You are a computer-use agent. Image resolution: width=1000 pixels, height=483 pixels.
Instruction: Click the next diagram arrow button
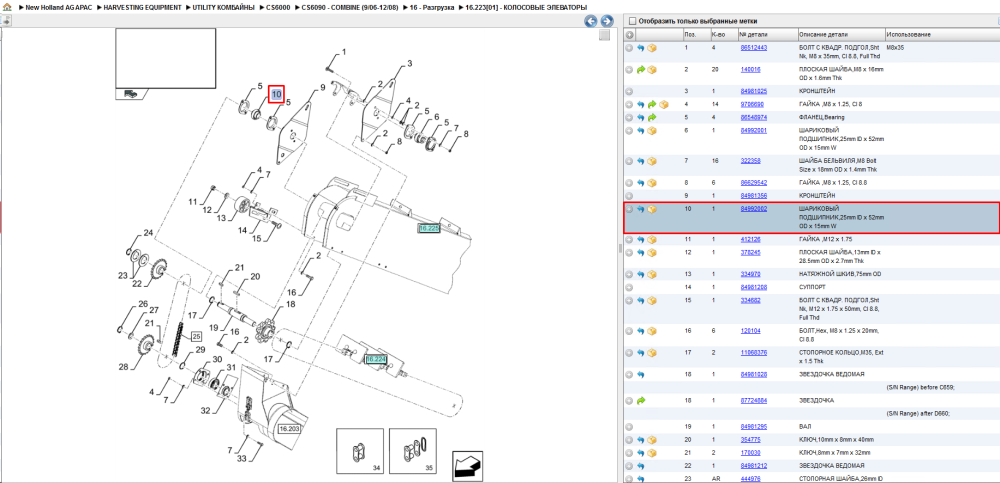coord(607,21)
